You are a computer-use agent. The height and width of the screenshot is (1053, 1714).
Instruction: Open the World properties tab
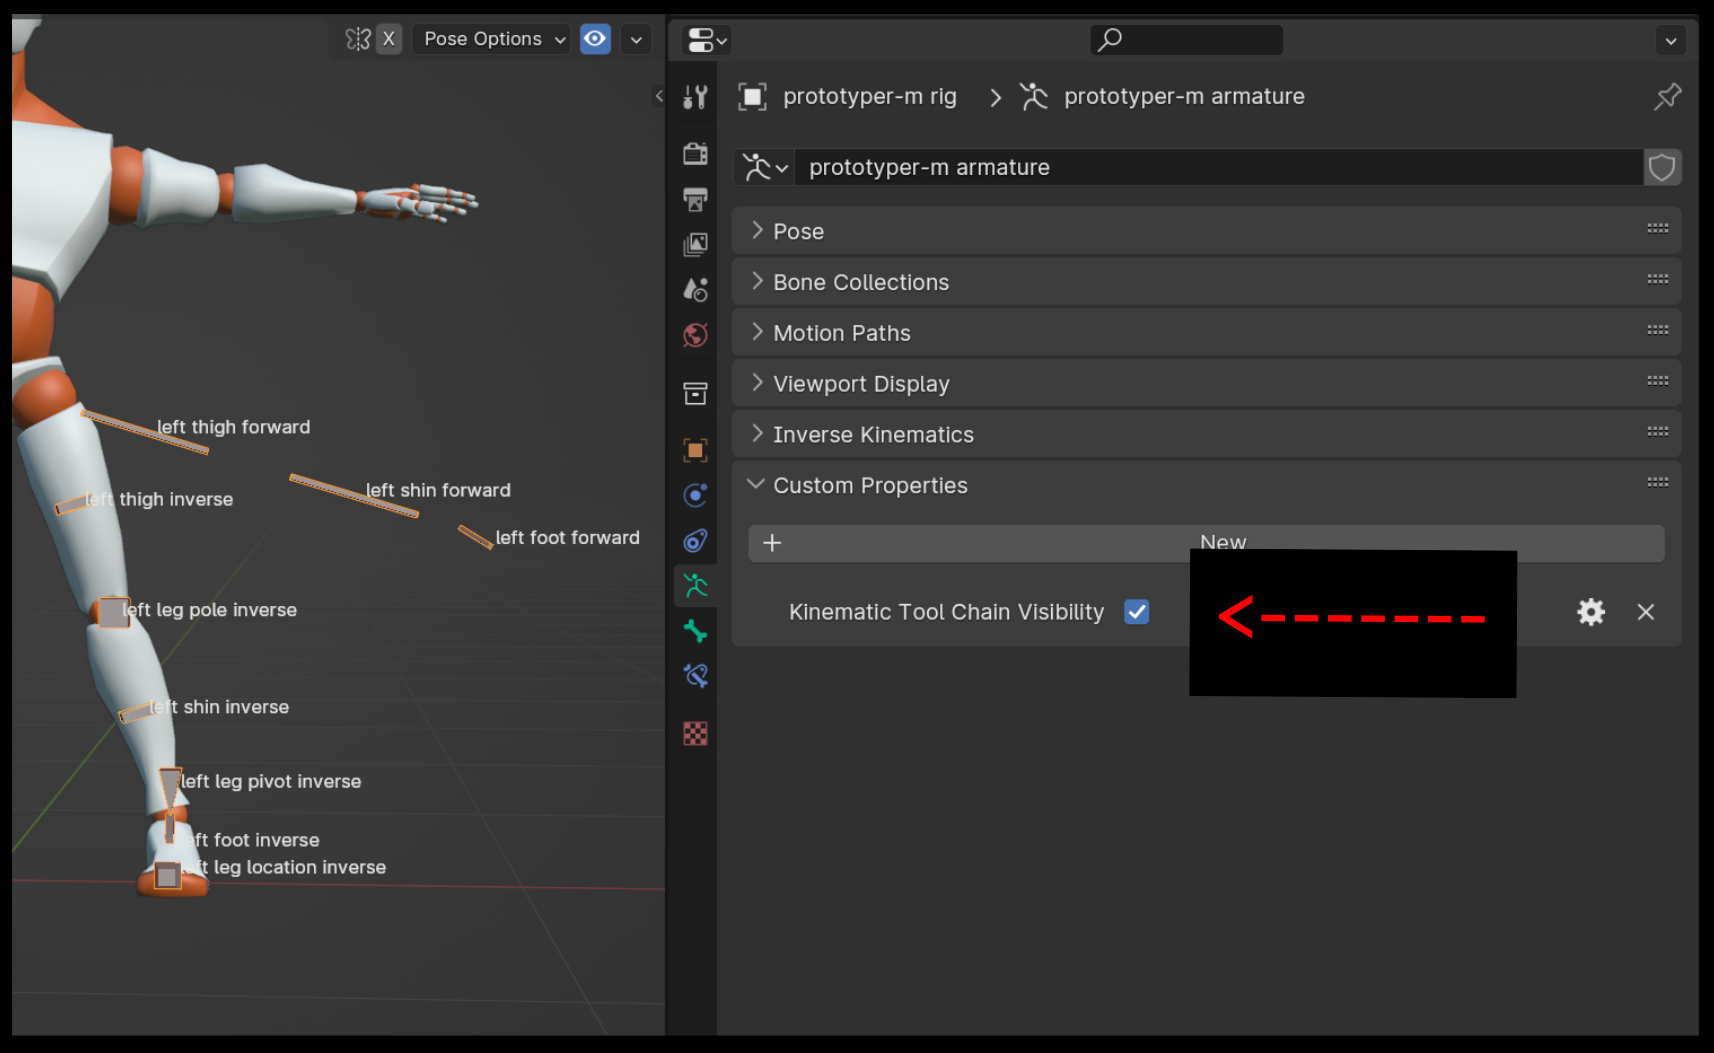tap(695, 335)
